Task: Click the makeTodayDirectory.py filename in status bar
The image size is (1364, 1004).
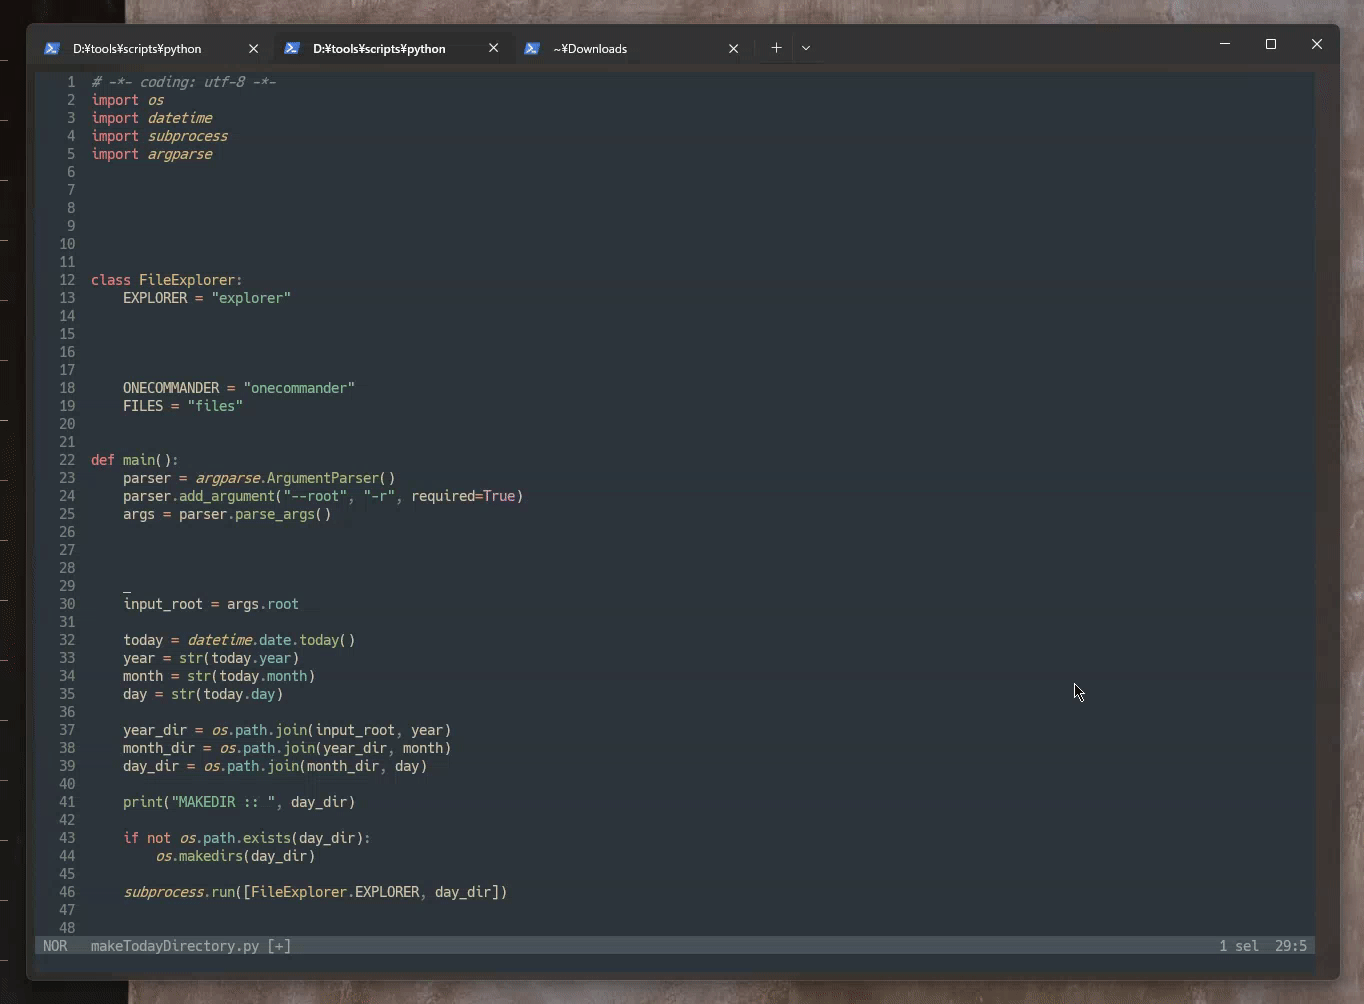Action: point(175,946)
